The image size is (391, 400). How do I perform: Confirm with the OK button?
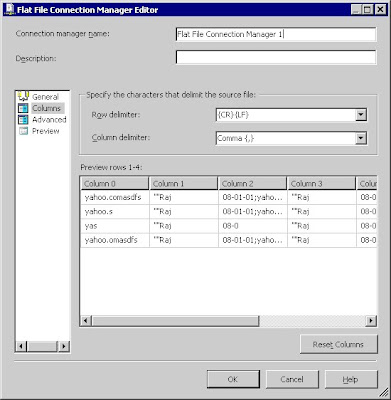233,379
